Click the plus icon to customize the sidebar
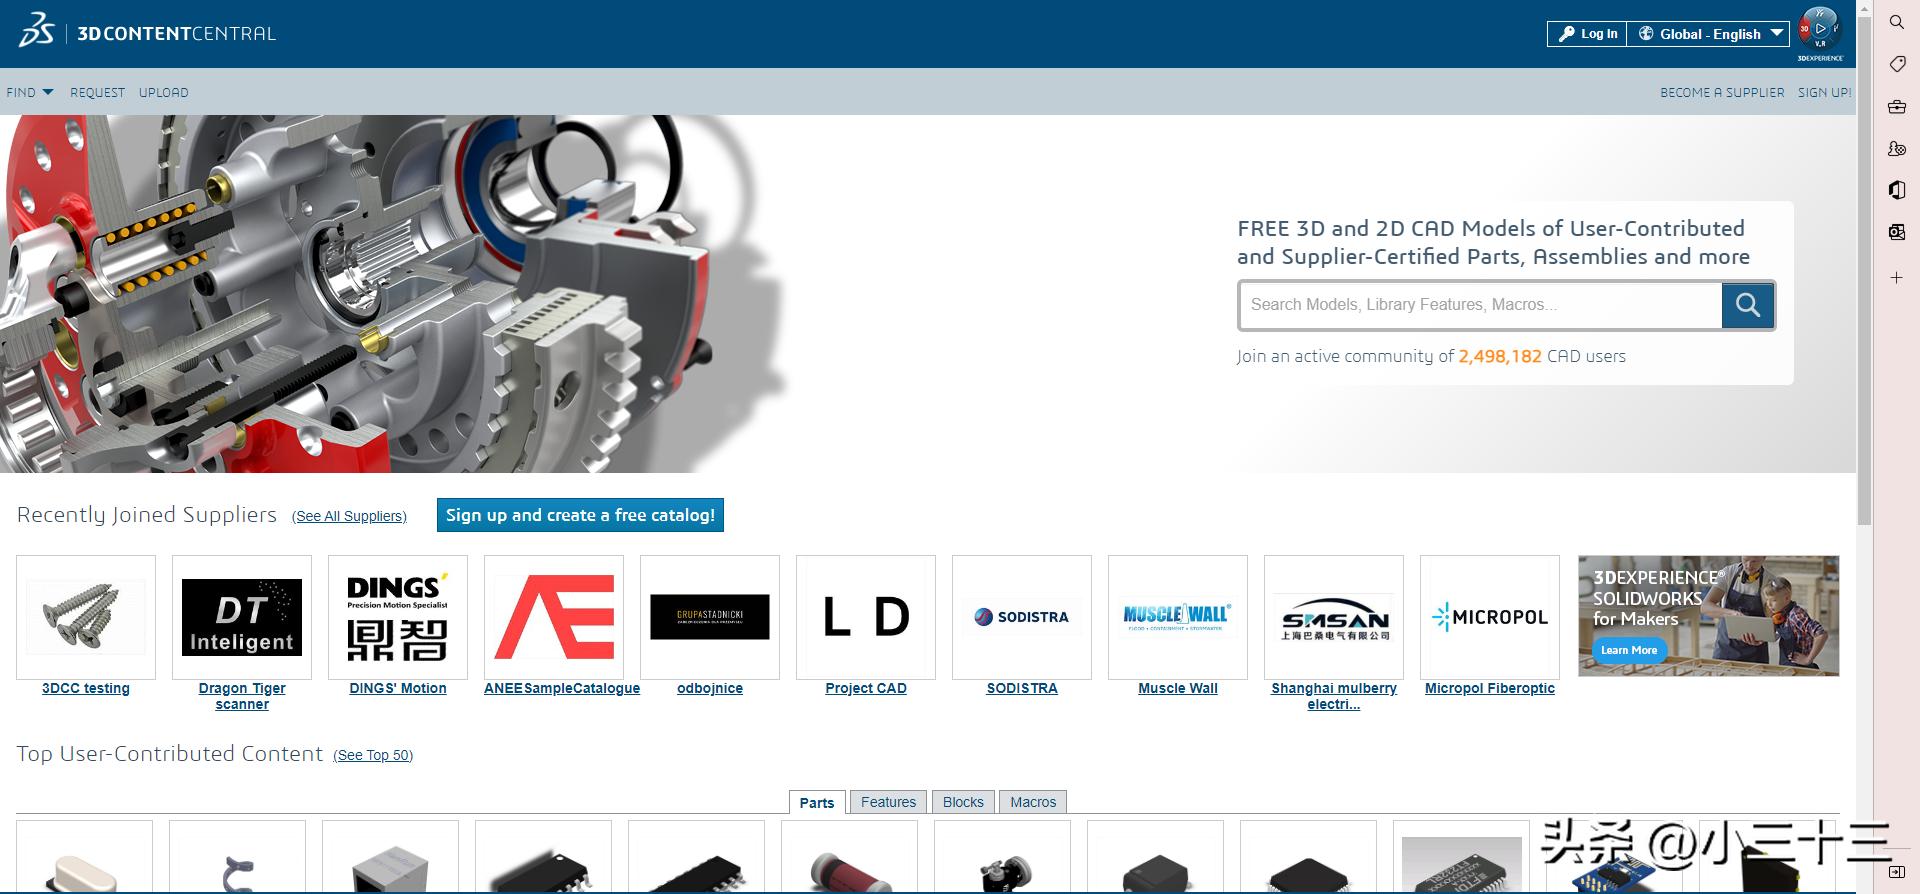The height and width of the screenshot is (894, 1920). point(1896,278)
